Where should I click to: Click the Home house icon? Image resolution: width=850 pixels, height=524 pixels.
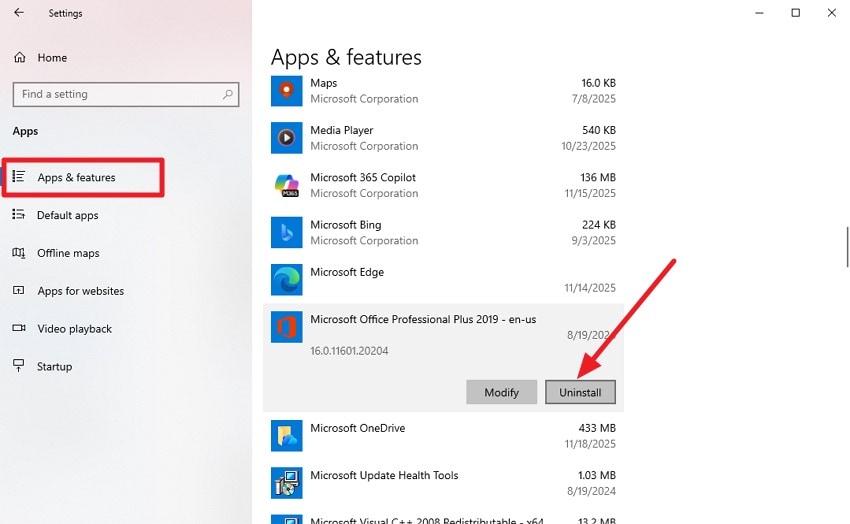coord(20,57)
